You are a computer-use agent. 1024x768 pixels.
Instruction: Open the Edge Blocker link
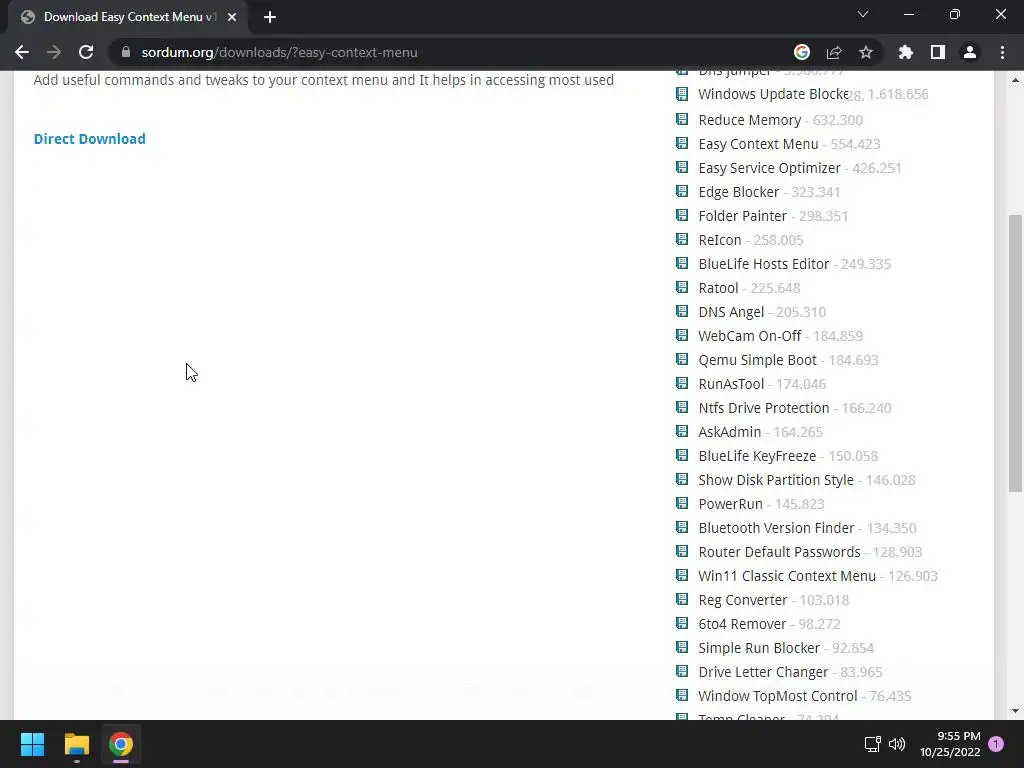738,193
